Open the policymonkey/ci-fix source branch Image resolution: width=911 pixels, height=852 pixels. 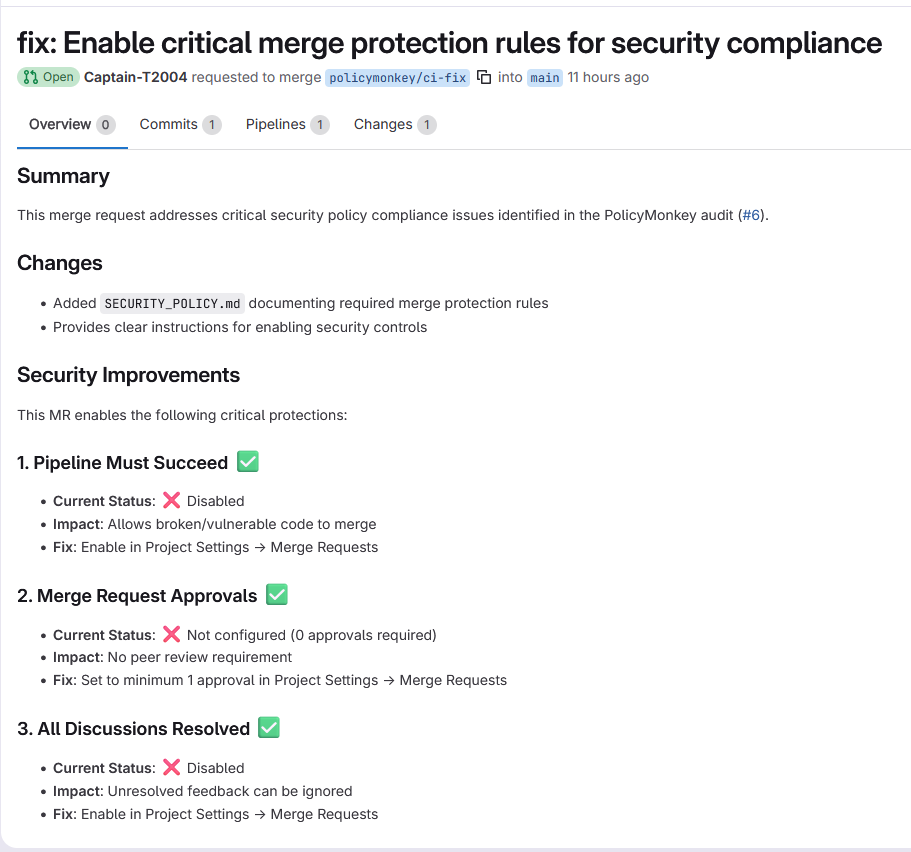397,77
